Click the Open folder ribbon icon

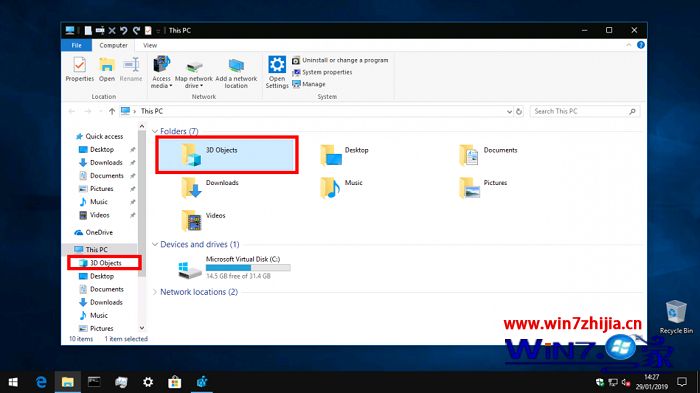[x=107, y=69]
